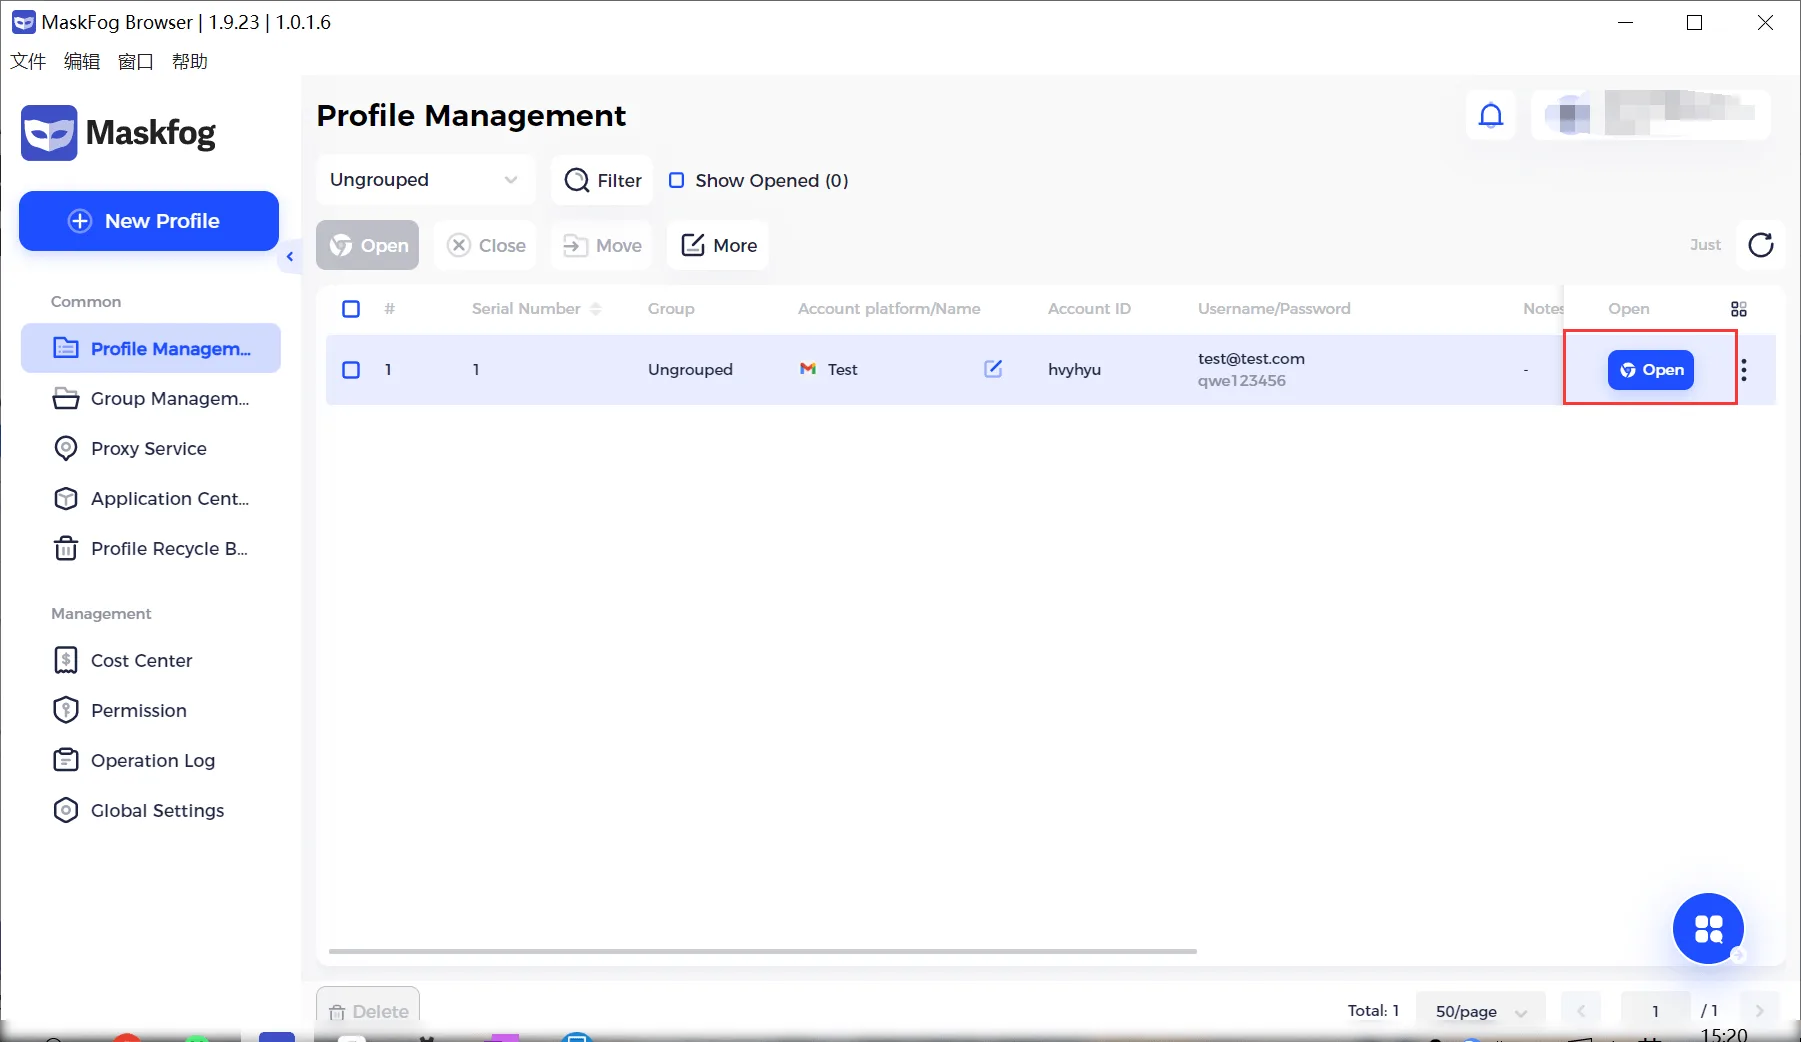
Task: Click the horizontal table scrollbar
Action: click(762, 951)
